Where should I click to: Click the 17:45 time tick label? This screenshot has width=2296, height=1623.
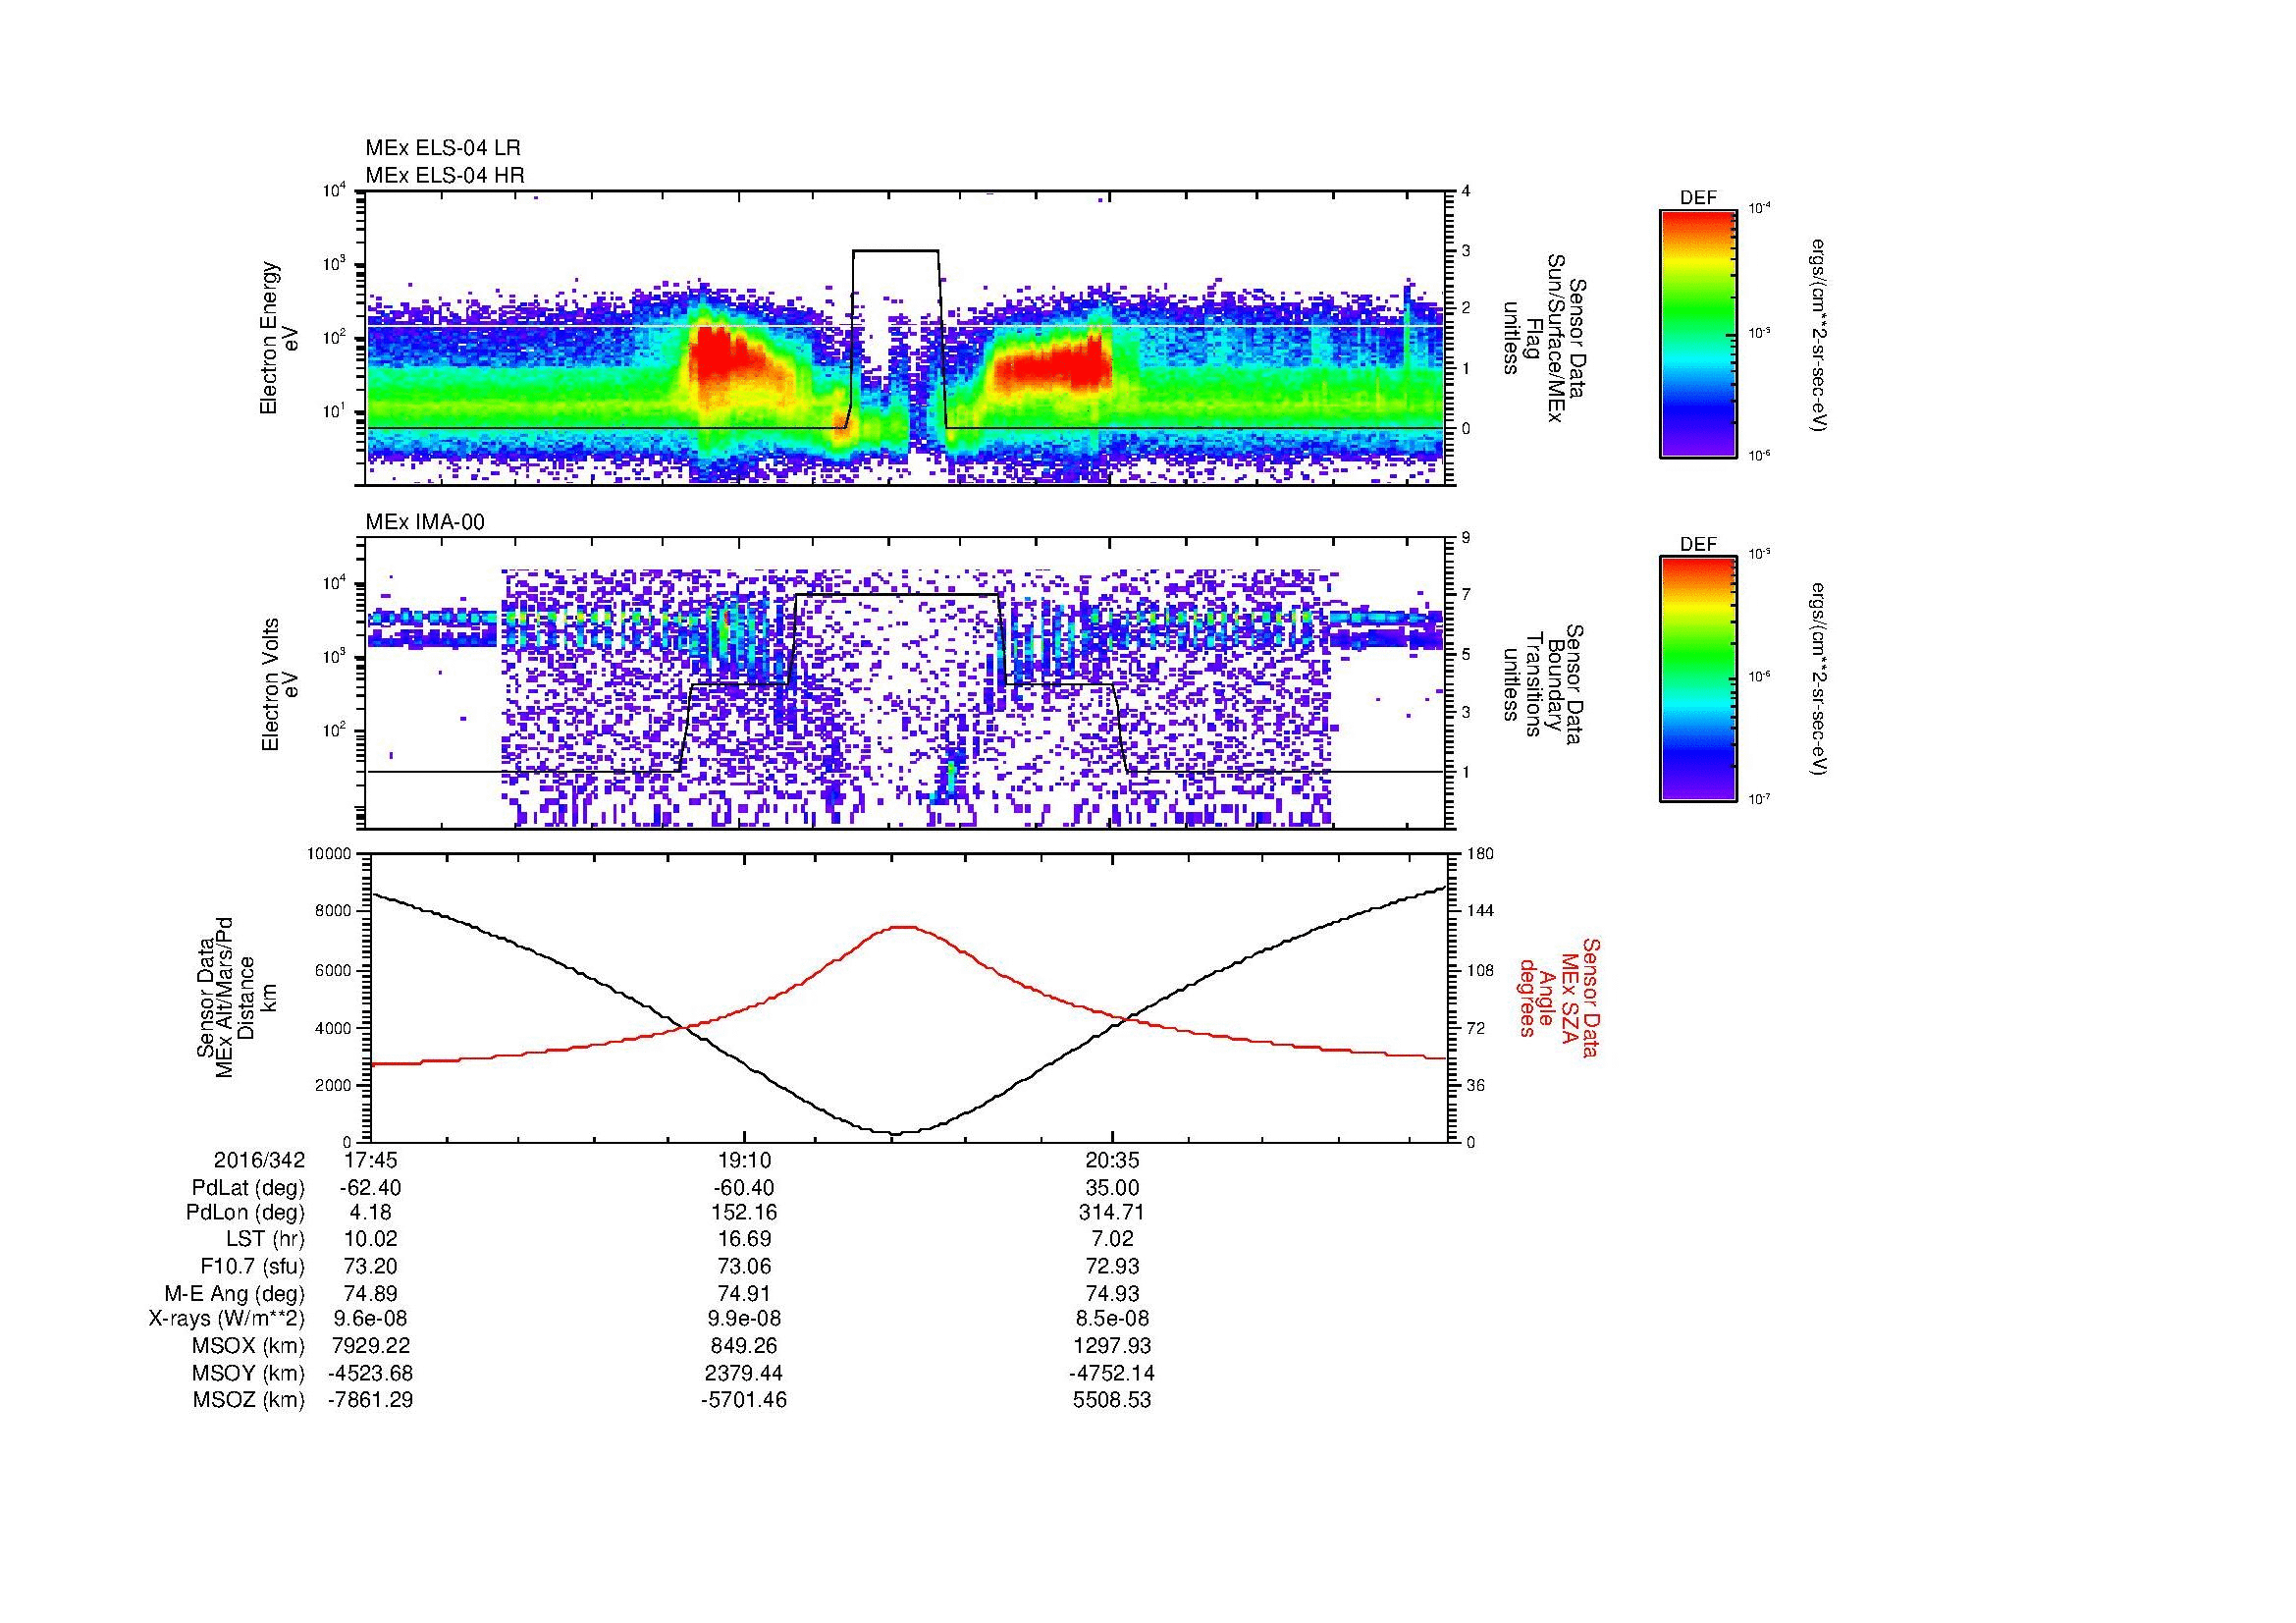tap(371, 1161)
